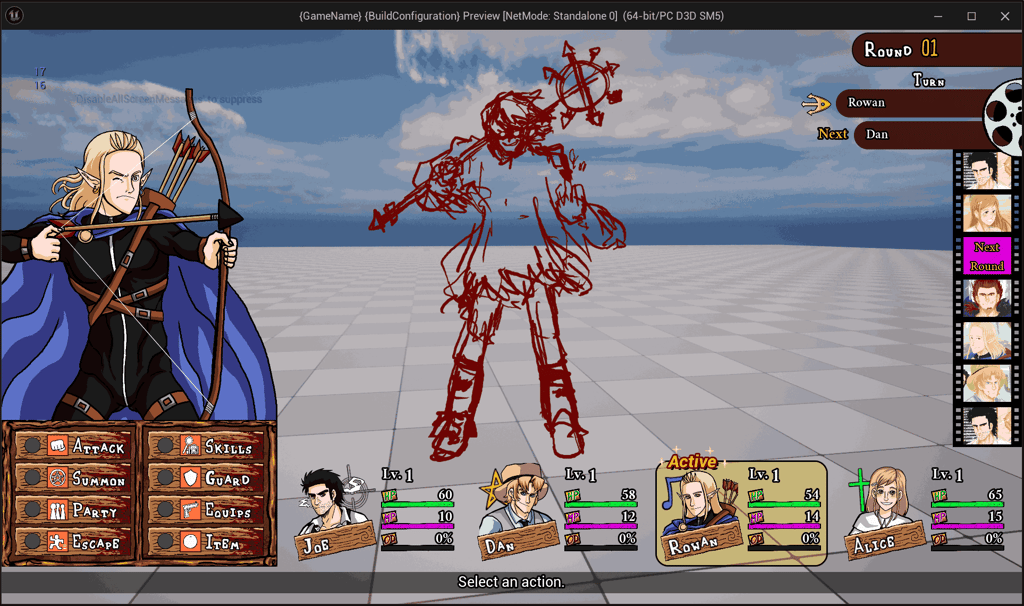Click the red-haired portrait in film strip
This screenshot has height=606, width=1024.
(x=987, y=298)
